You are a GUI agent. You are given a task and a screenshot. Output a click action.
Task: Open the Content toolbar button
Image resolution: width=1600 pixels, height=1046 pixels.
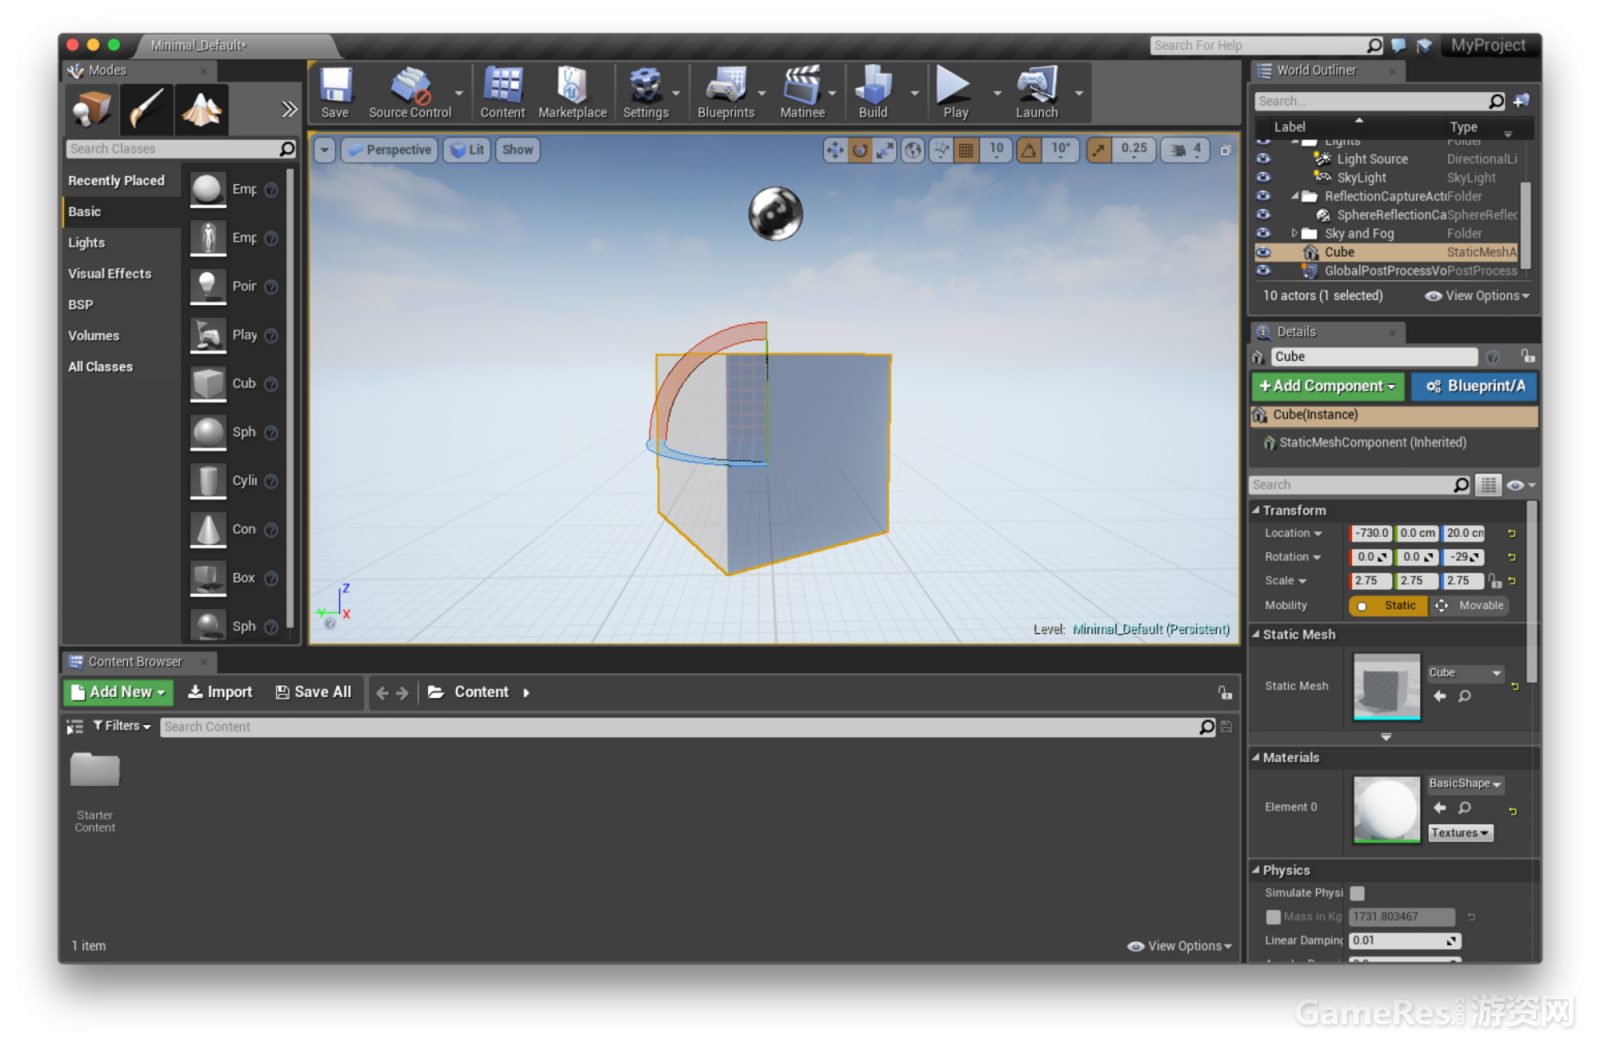coord(502,92)
